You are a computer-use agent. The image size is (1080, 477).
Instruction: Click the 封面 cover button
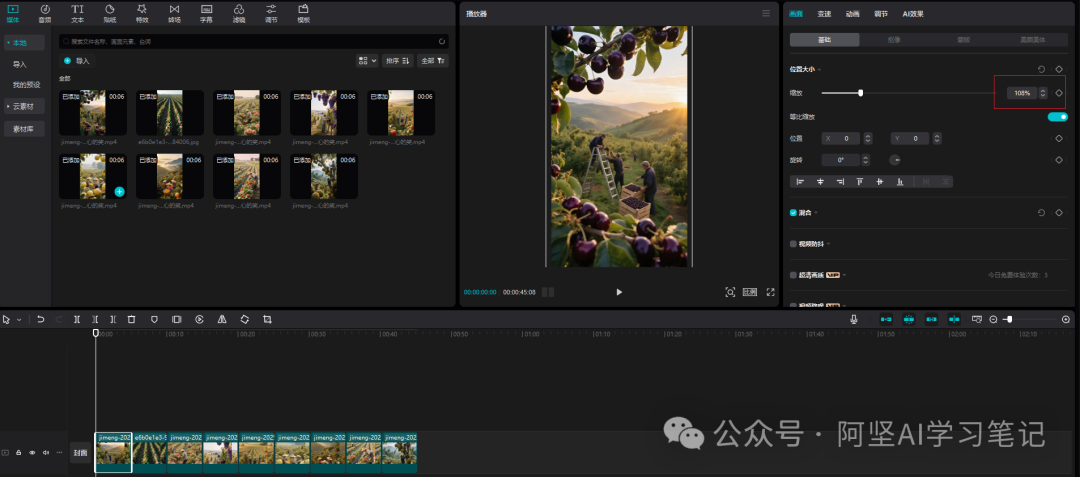point(81,452)
